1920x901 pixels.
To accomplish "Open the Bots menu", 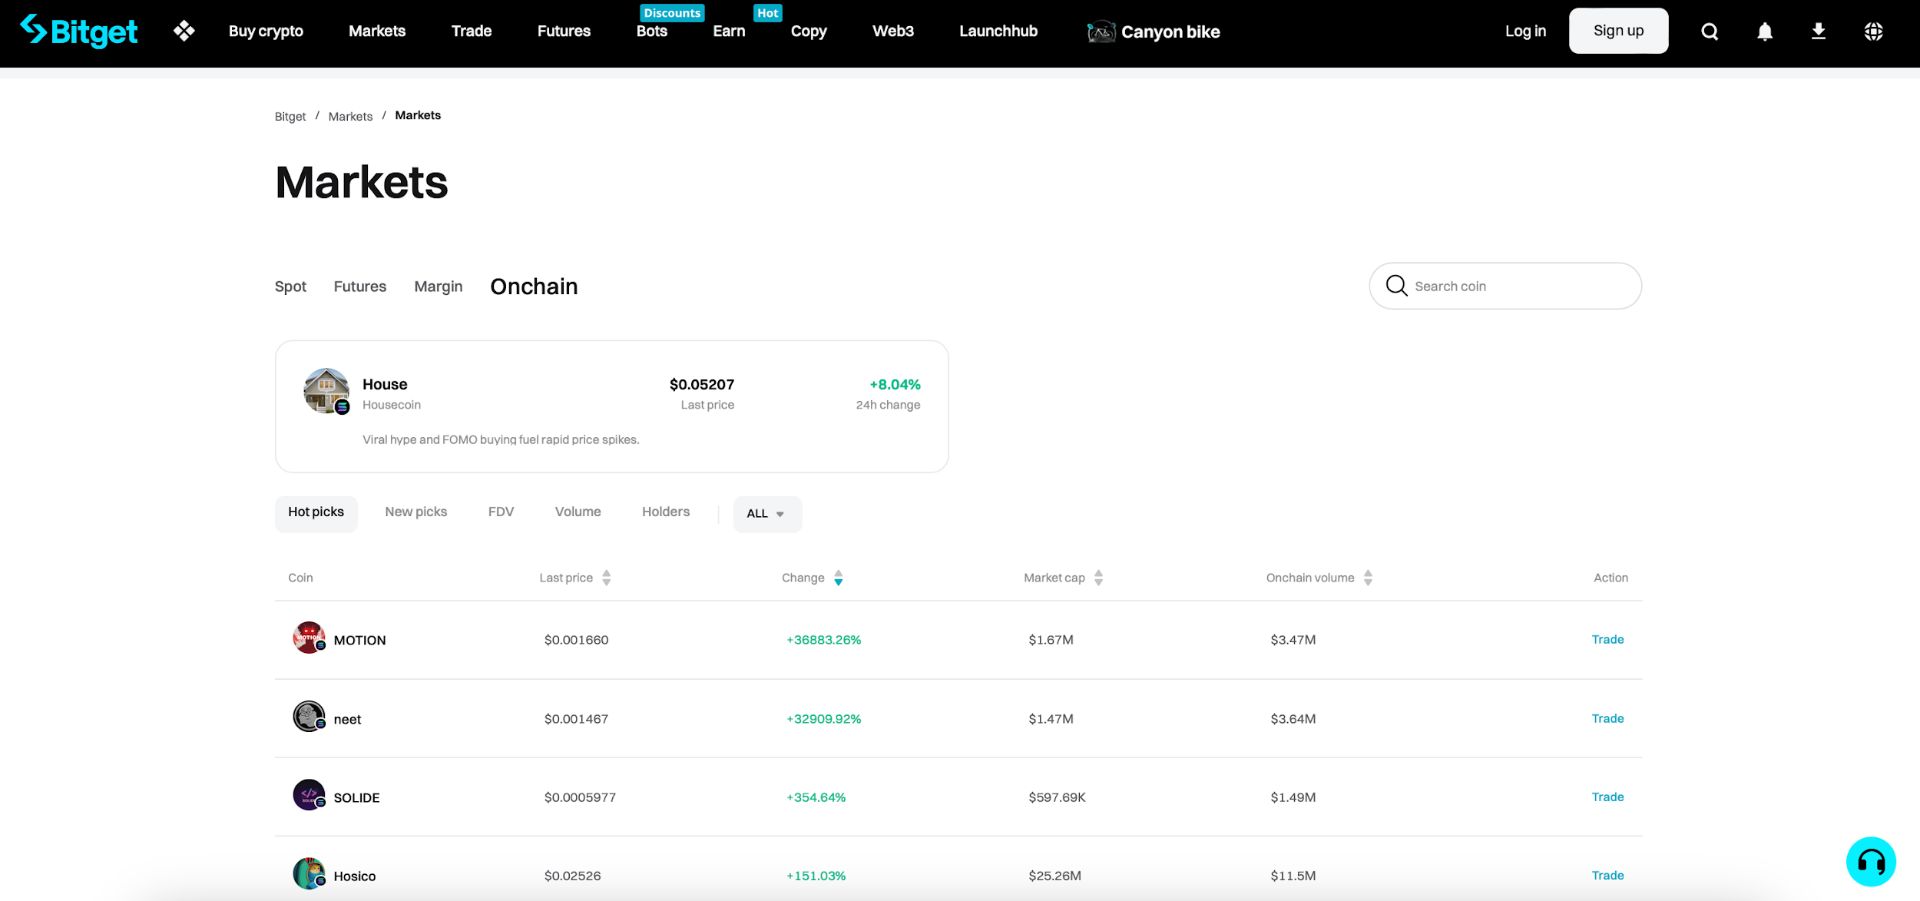I will [652, 31].
